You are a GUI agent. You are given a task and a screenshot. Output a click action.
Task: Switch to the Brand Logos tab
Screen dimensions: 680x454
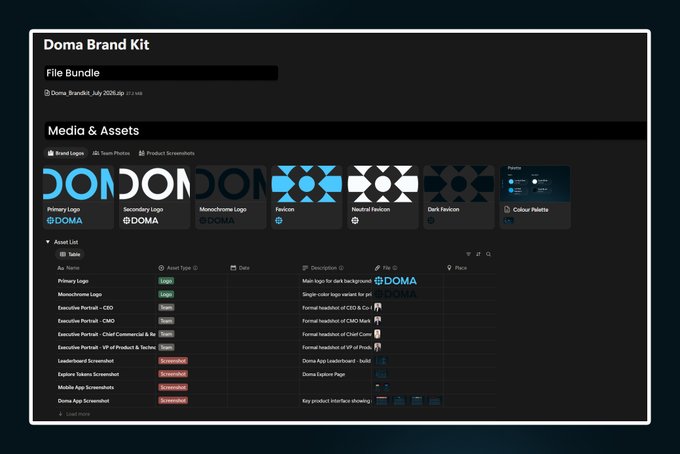point(66,153)
